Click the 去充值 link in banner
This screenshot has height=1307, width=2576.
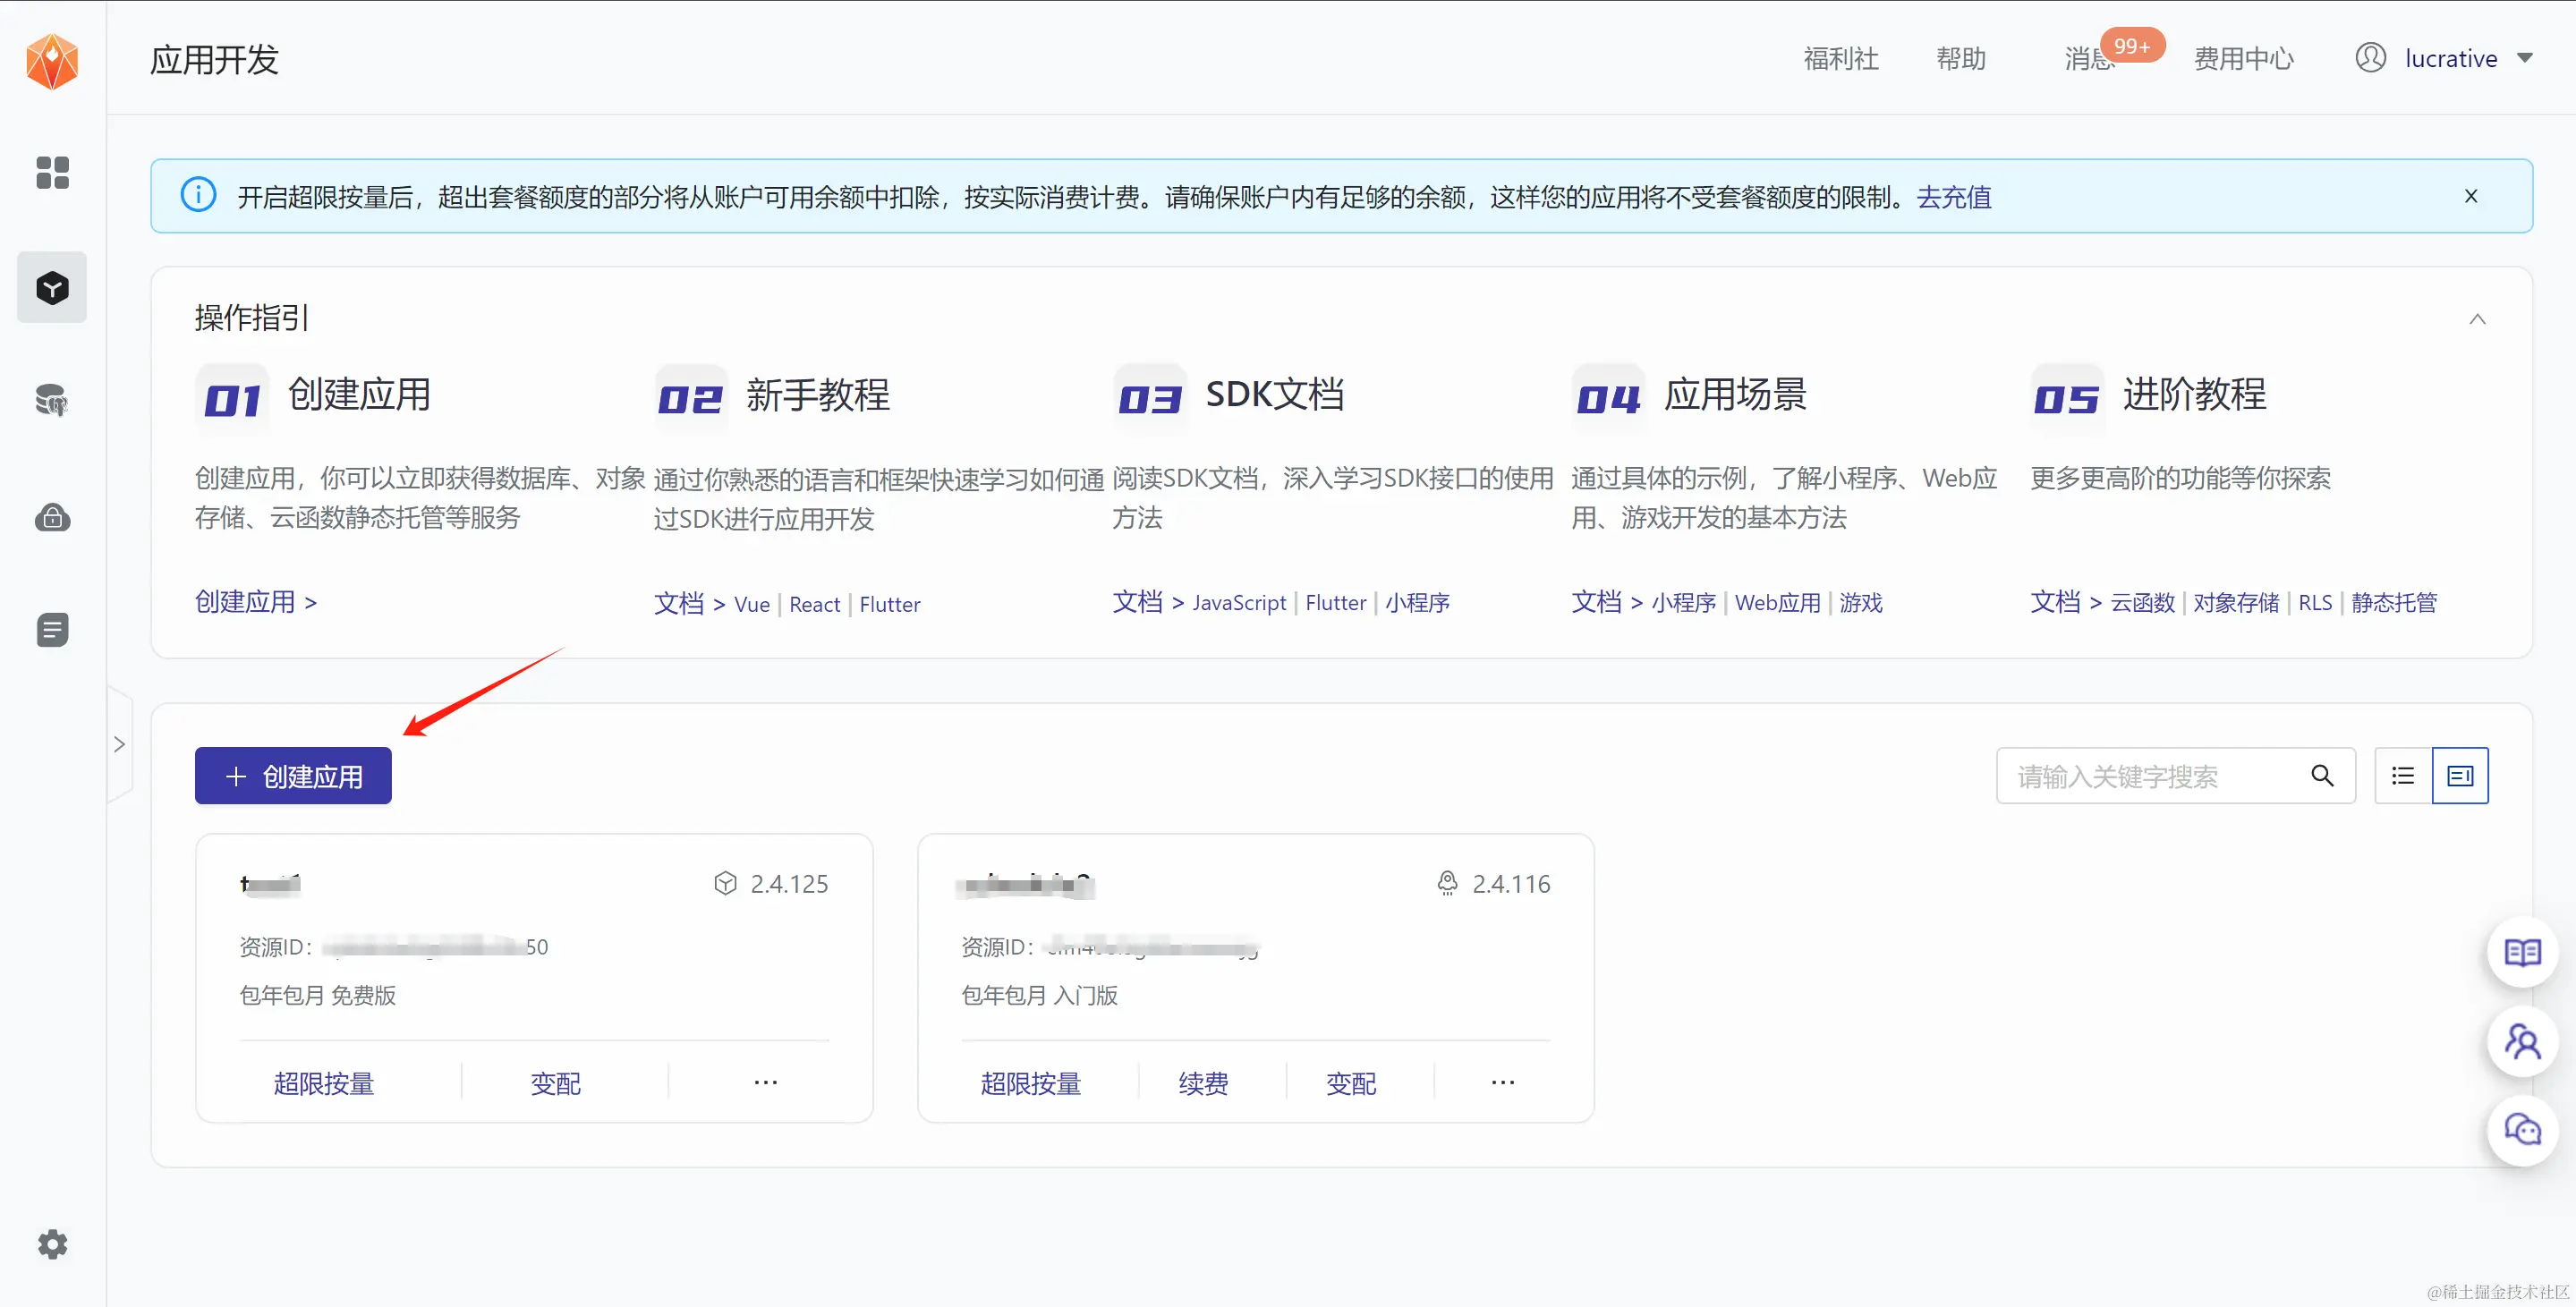tap(1953, 197)
